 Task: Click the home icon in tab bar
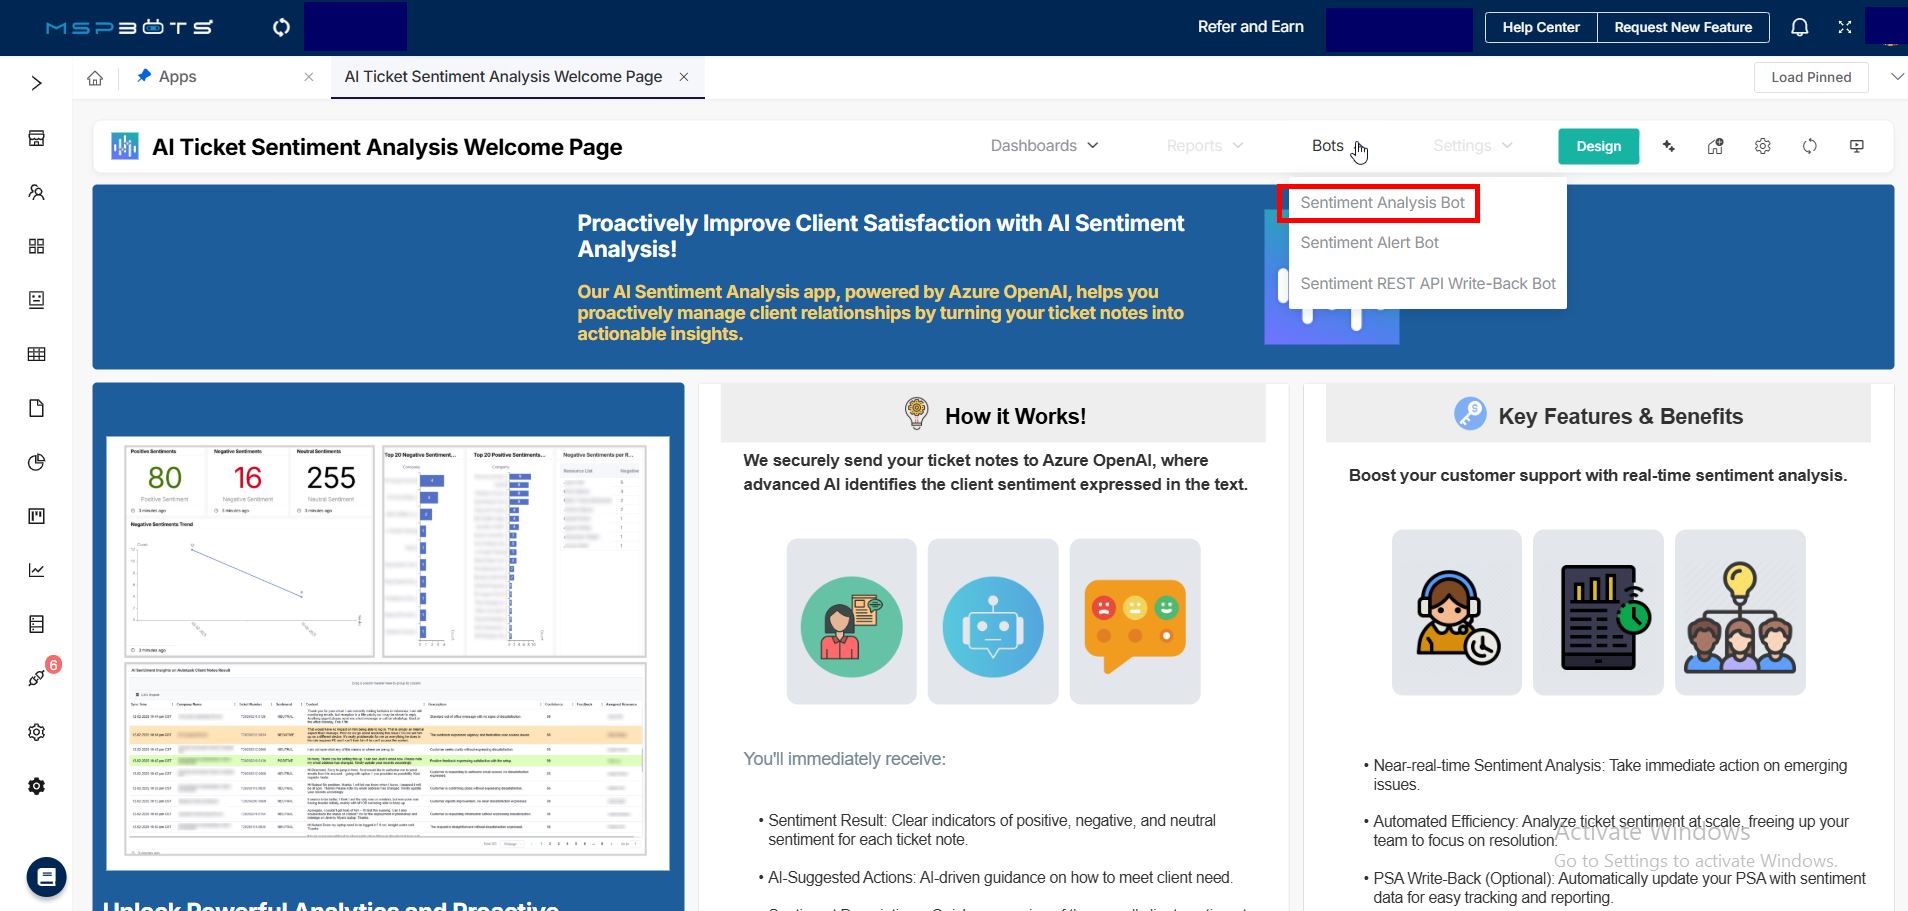tap(95, 77)
